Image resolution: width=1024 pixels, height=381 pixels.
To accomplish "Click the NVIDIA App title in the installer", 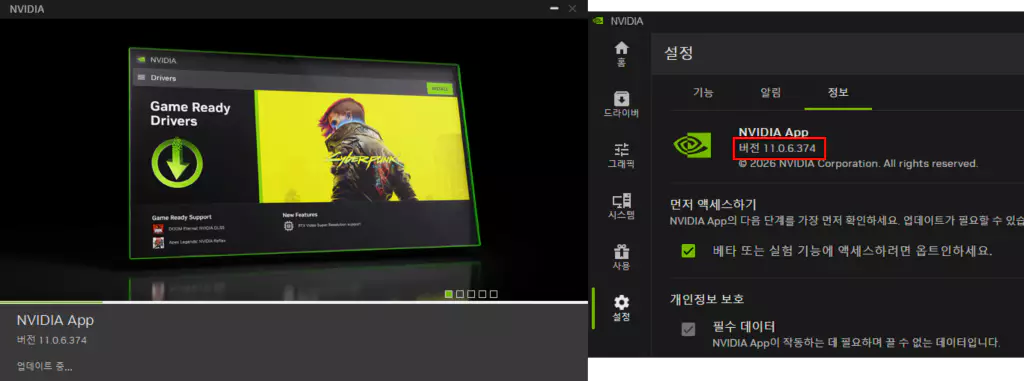I will [55, 320].
